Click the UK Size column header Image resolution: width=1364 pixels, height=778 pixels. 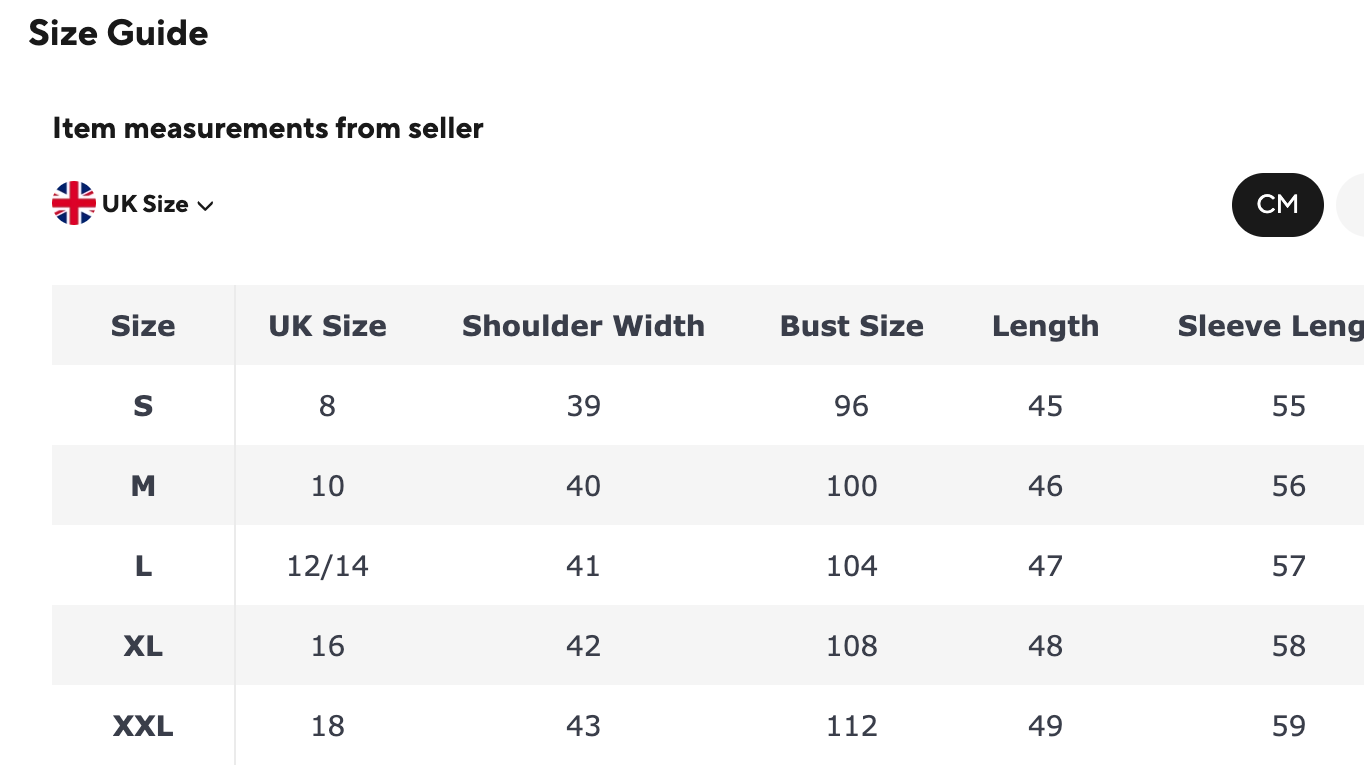pyautogui.click(x=327, y=326)
